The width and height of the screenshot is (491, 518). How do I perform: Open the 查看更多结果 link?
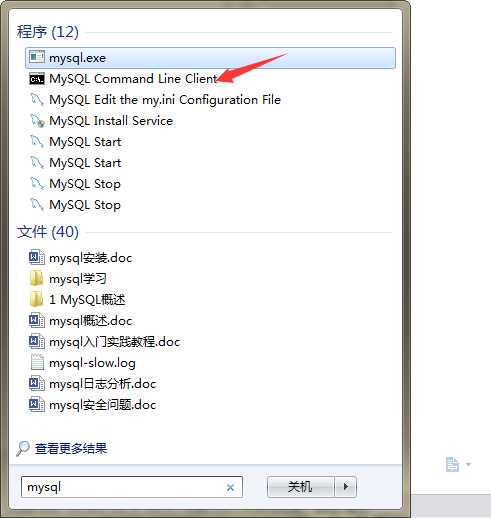(71, 448)
